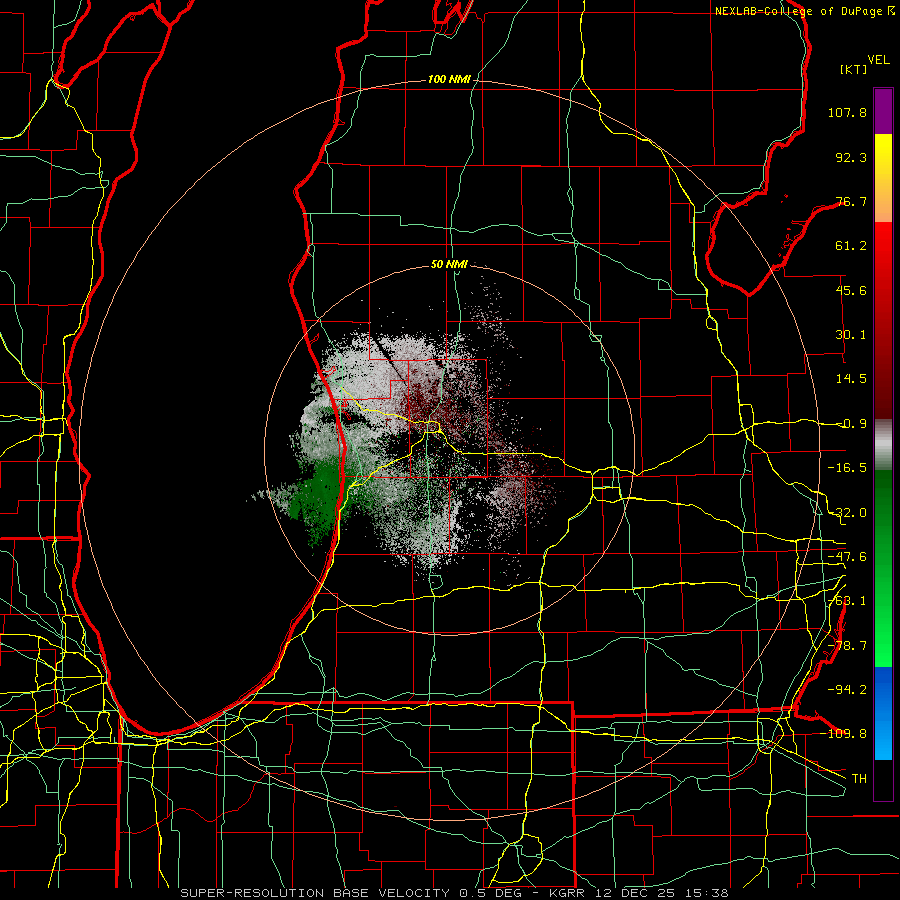The width and height of the screenshot is (900, 900).
Task: Select the 92.3 scale value
Action: click(x=851, y=157)
